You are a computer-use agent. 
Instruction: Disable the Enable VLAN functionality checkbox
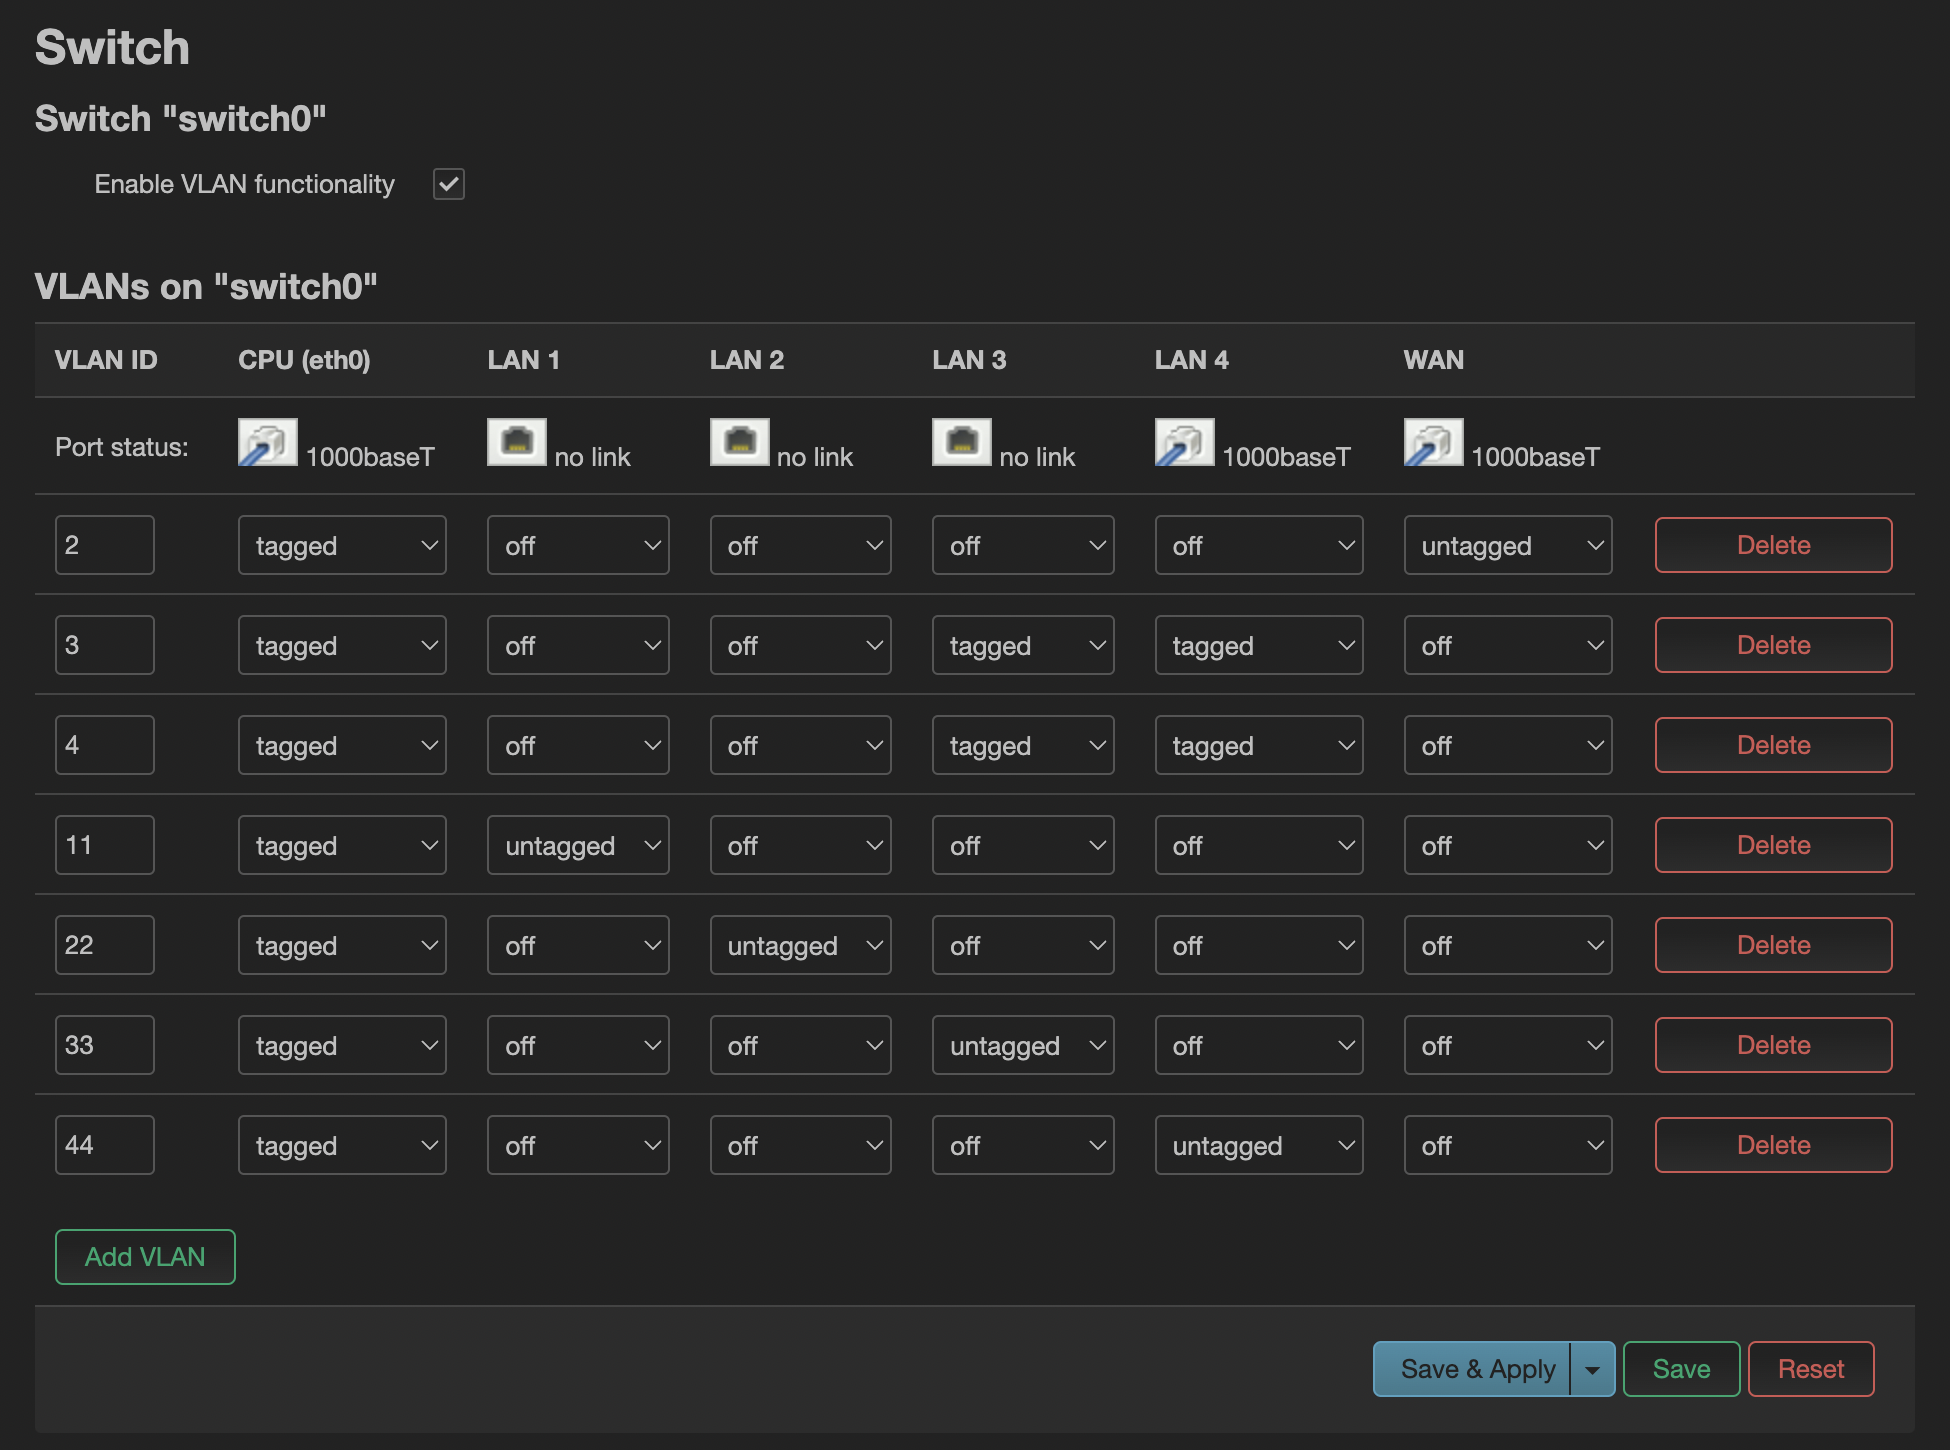pos(448,183)
